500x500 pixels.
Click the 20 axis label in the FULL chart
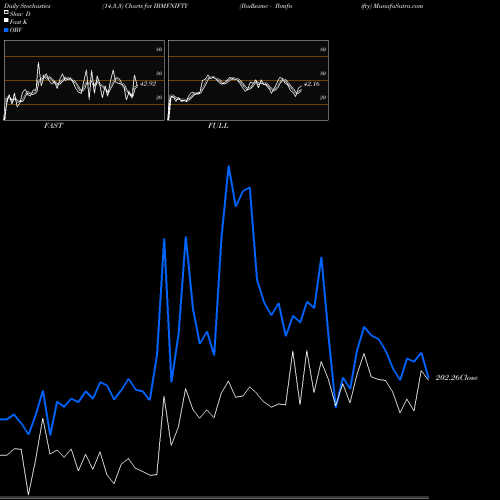coord(323,97)
